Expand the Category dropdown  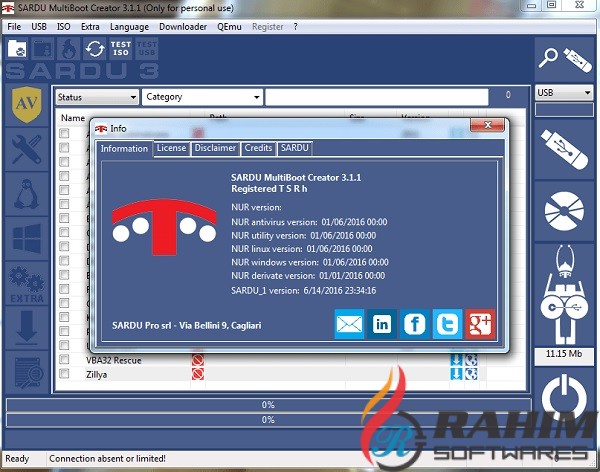coord(202,97)
